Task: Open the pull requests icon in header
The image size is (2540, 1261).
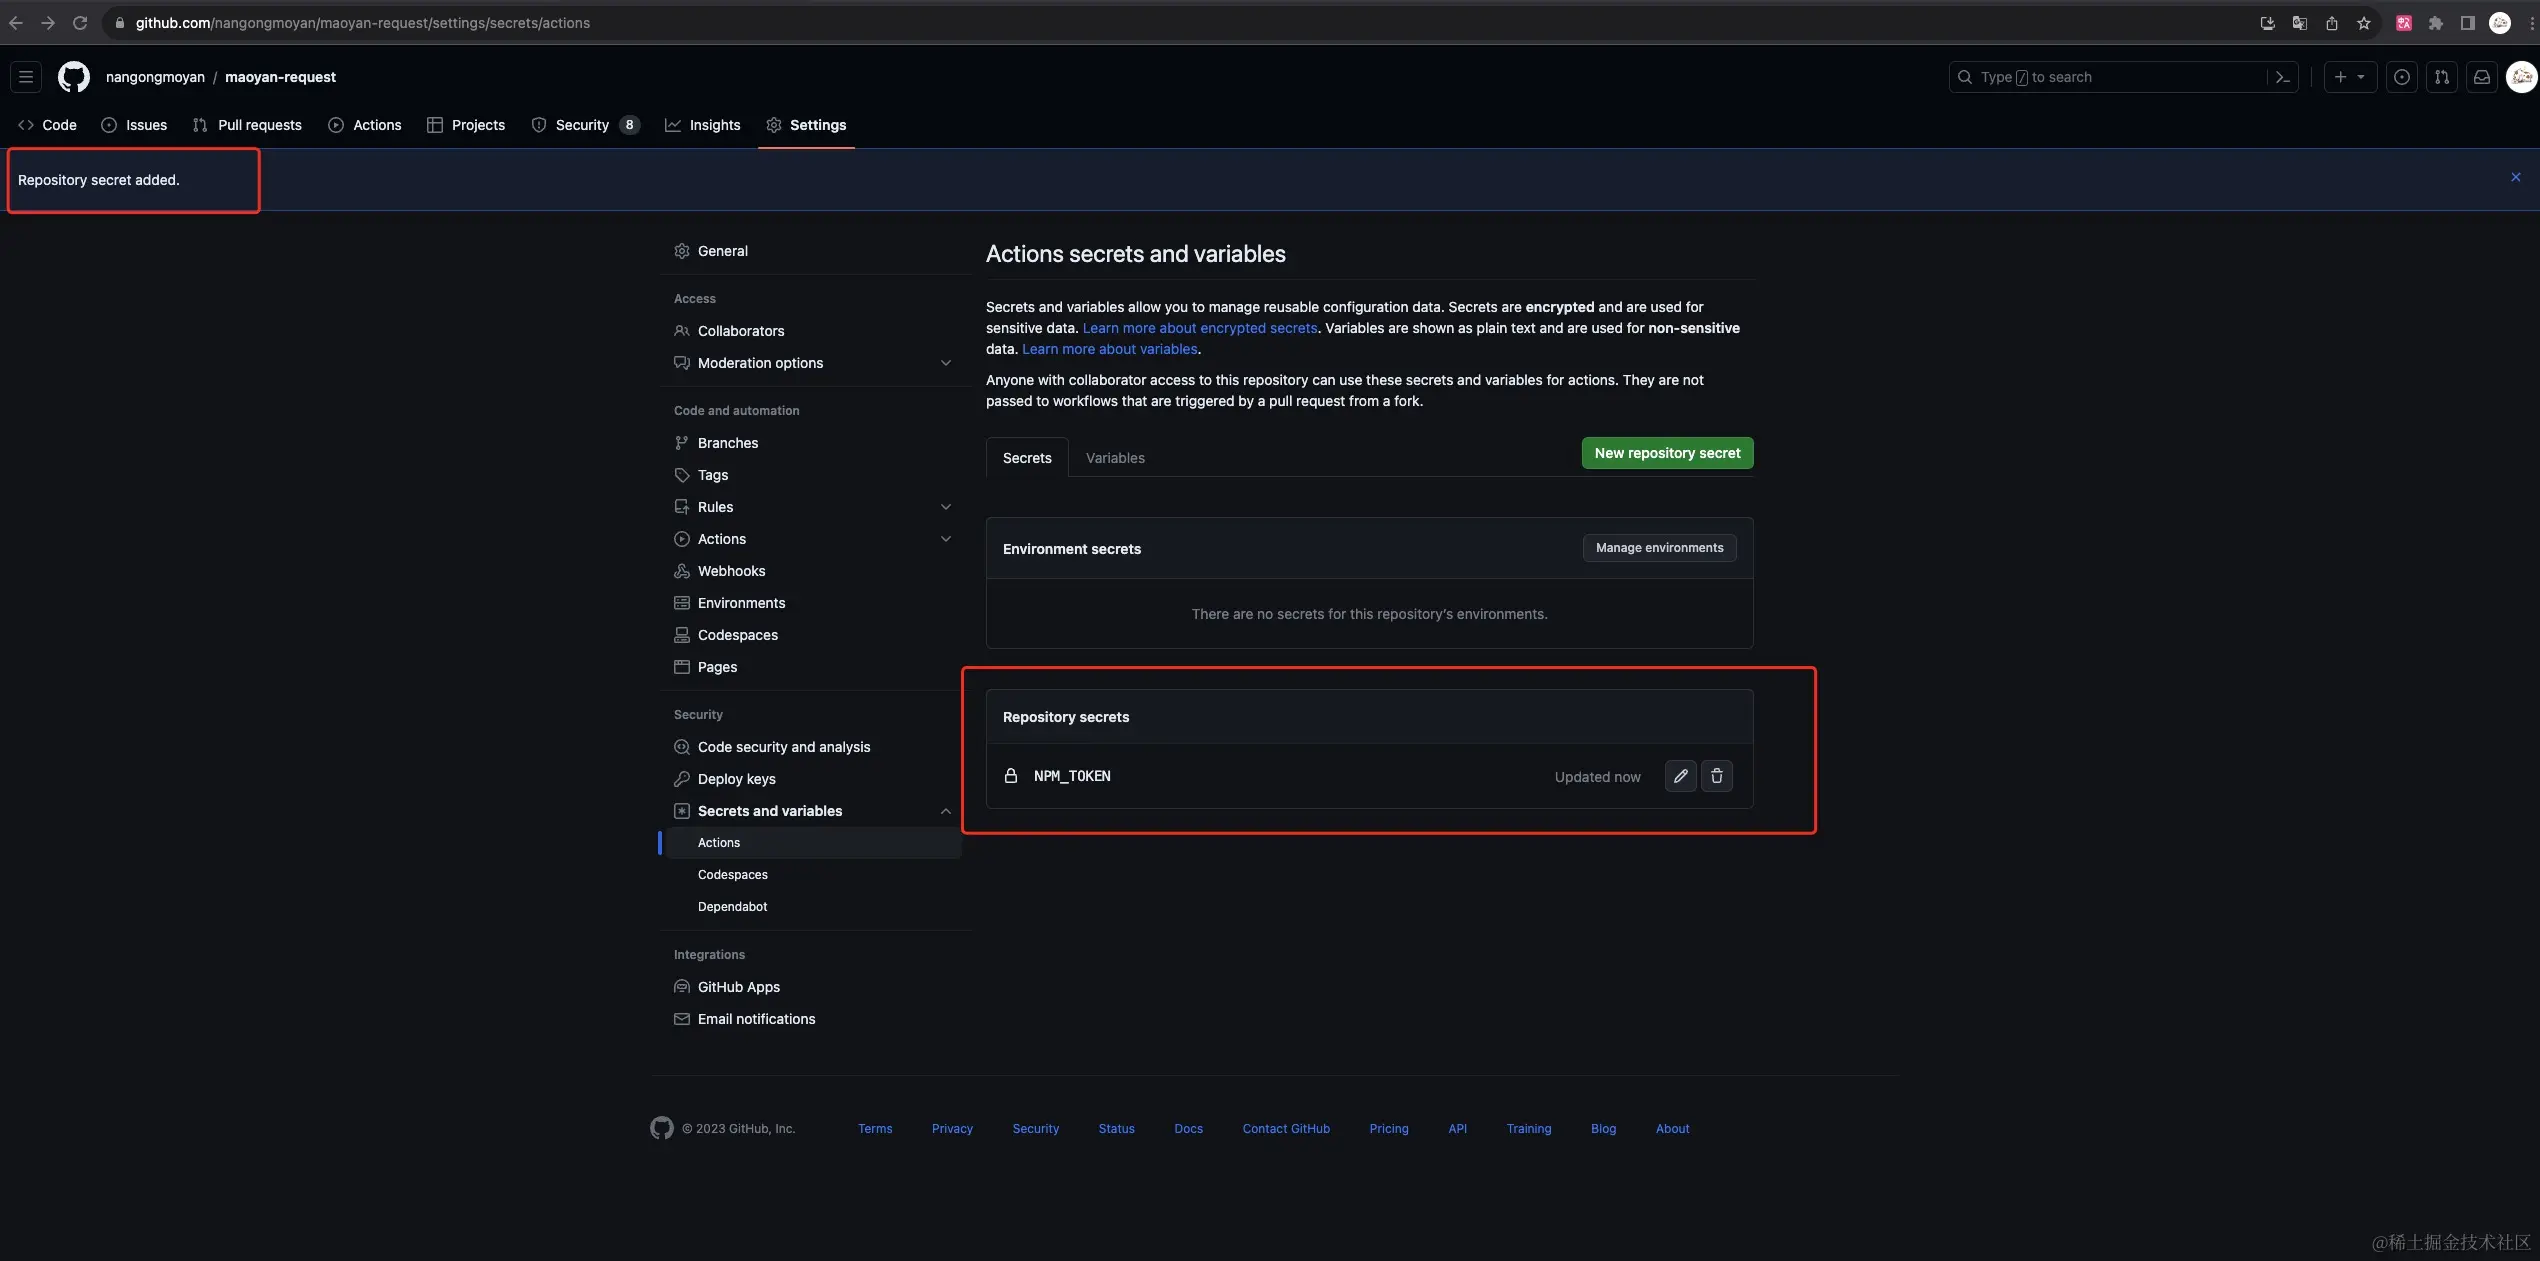Action: (x=2441, y=77)
